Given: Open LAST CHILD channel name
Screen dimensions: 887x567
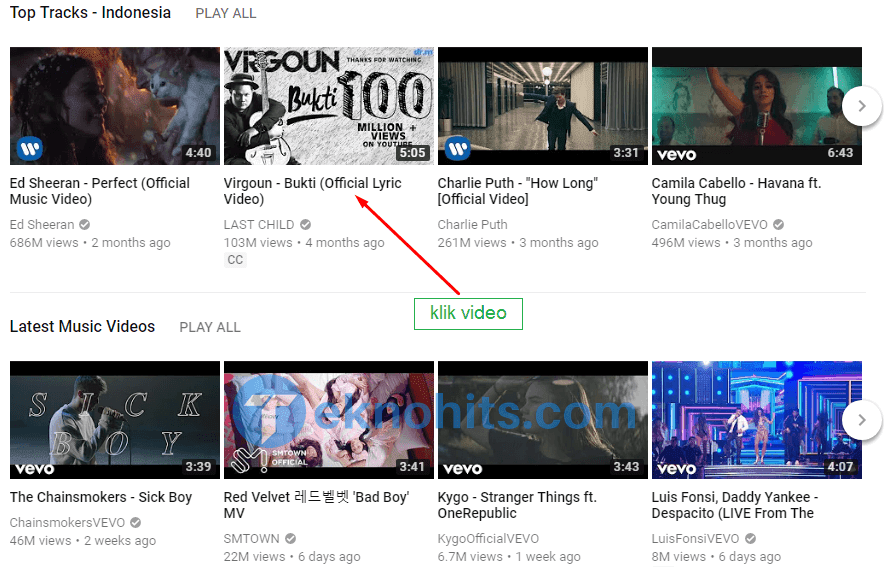Looking at the screenshot, I should (x=259, y=225).
